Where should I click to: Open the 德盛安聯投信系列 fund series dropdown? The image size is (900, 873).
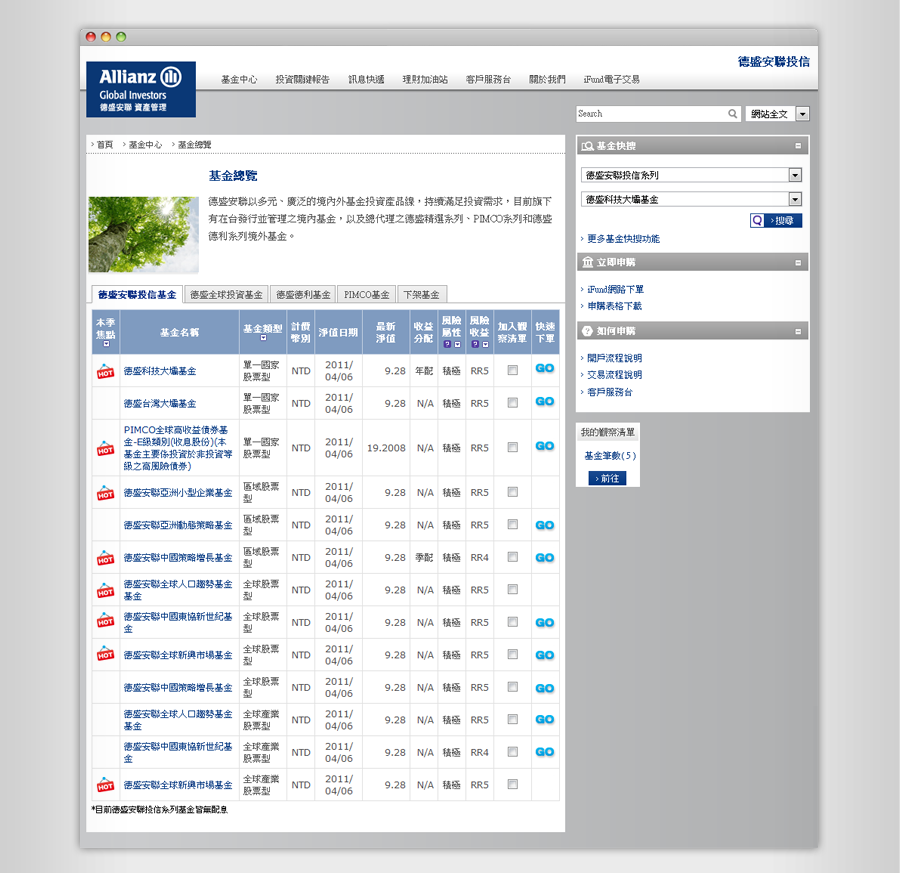pos(795,175)
